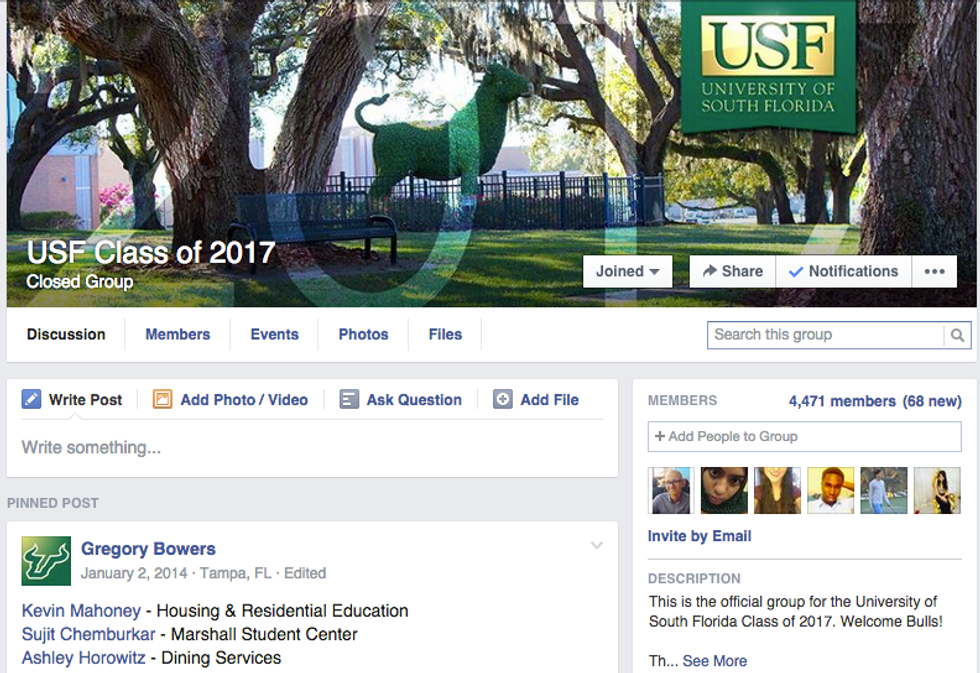The height and width of the screenshot is (673, 980).
Task: Click the Add Photo / Video icon
Action: coord(162,399)
